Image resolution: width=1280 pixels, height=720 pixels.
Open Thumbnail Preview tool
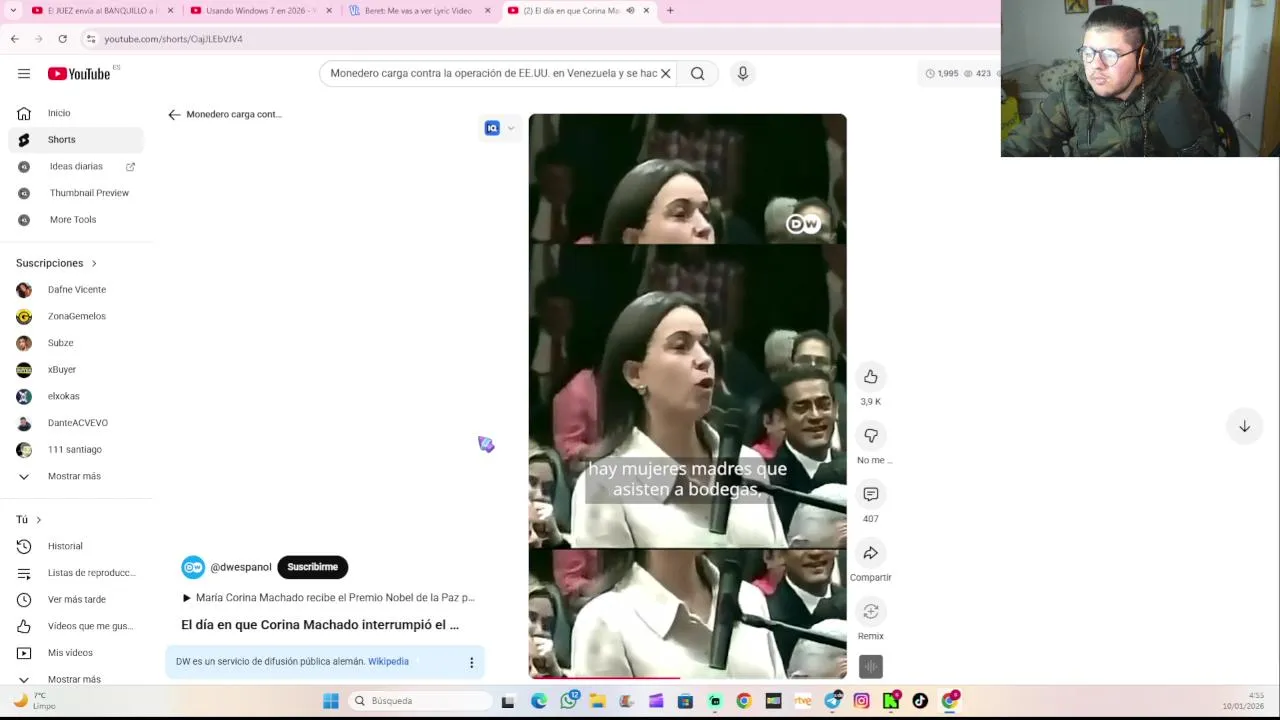tap(76, 193)
